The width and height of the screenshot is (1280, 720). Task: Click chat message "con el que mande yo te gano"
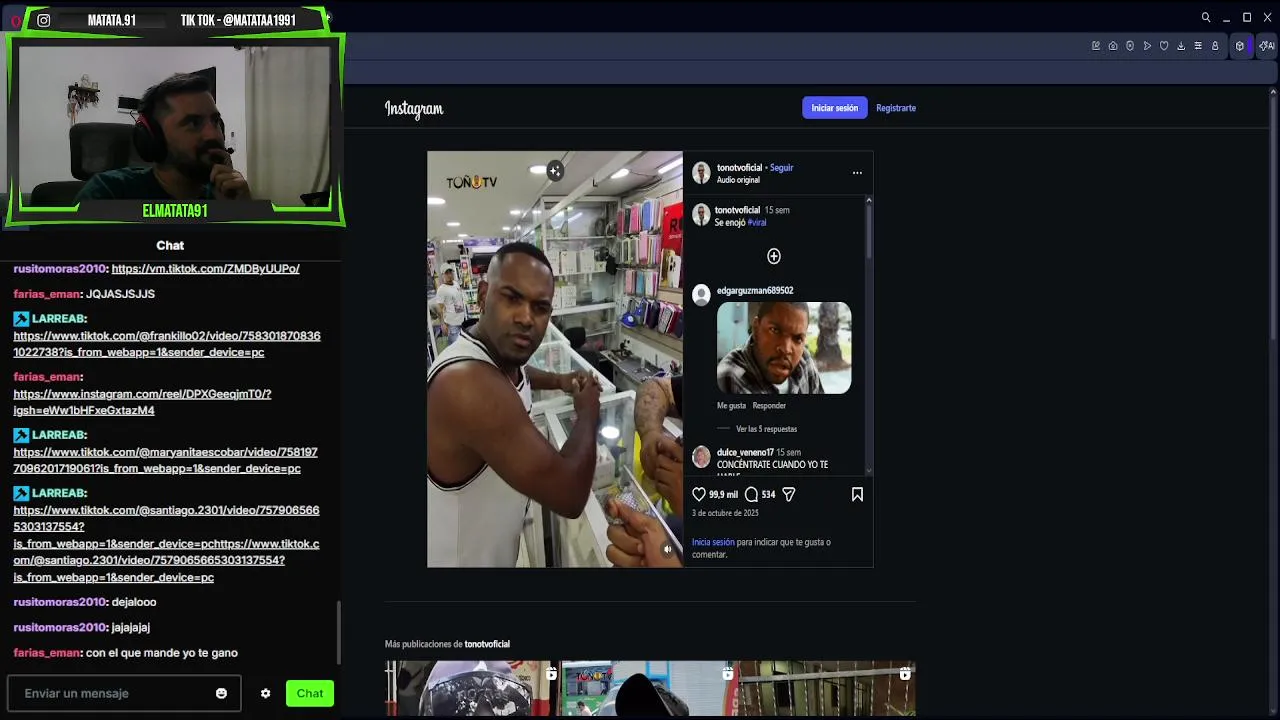pos(161,653)
